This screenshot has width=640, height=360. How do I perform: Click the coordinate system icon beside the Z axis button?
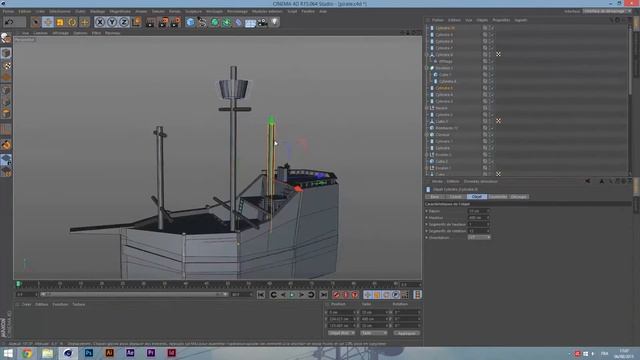[136, 22]
